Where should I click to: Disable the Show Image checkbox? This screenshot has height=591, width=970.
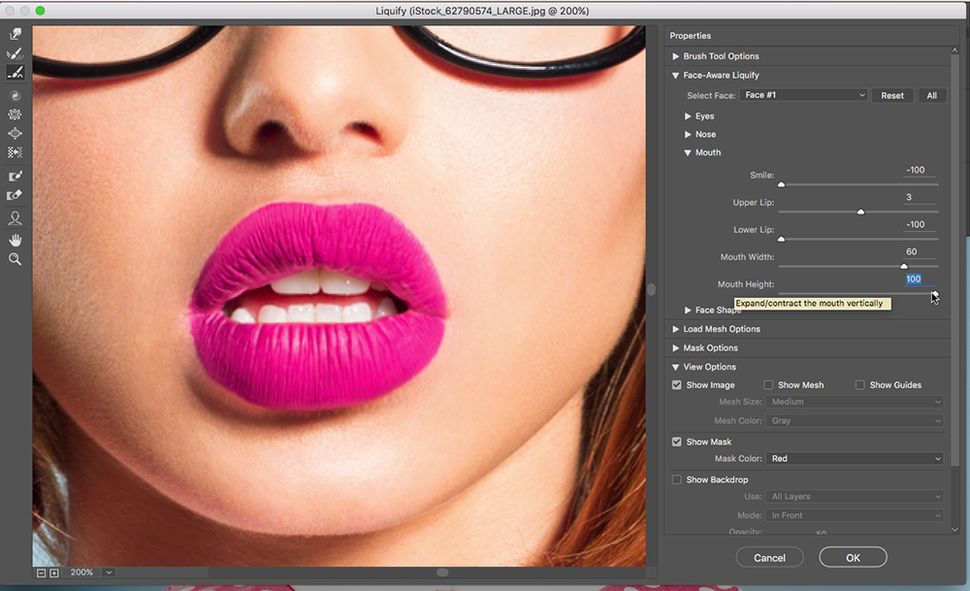677,384
